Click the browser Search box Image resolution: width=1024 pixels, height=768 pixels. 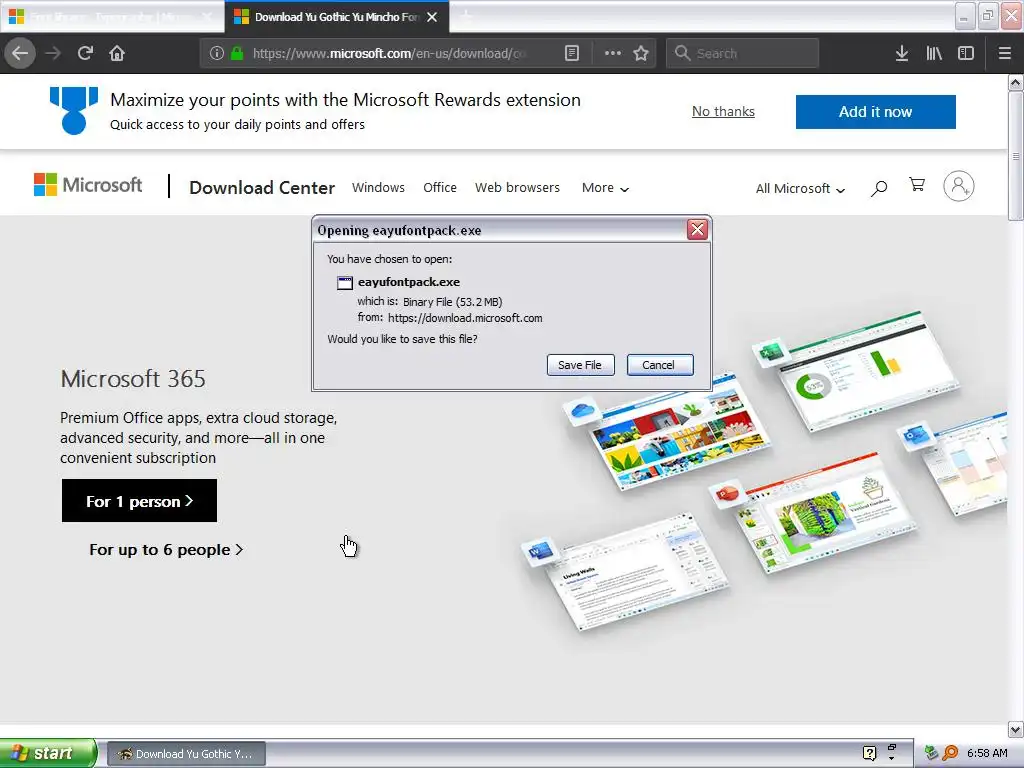click(x=742, y=53)
